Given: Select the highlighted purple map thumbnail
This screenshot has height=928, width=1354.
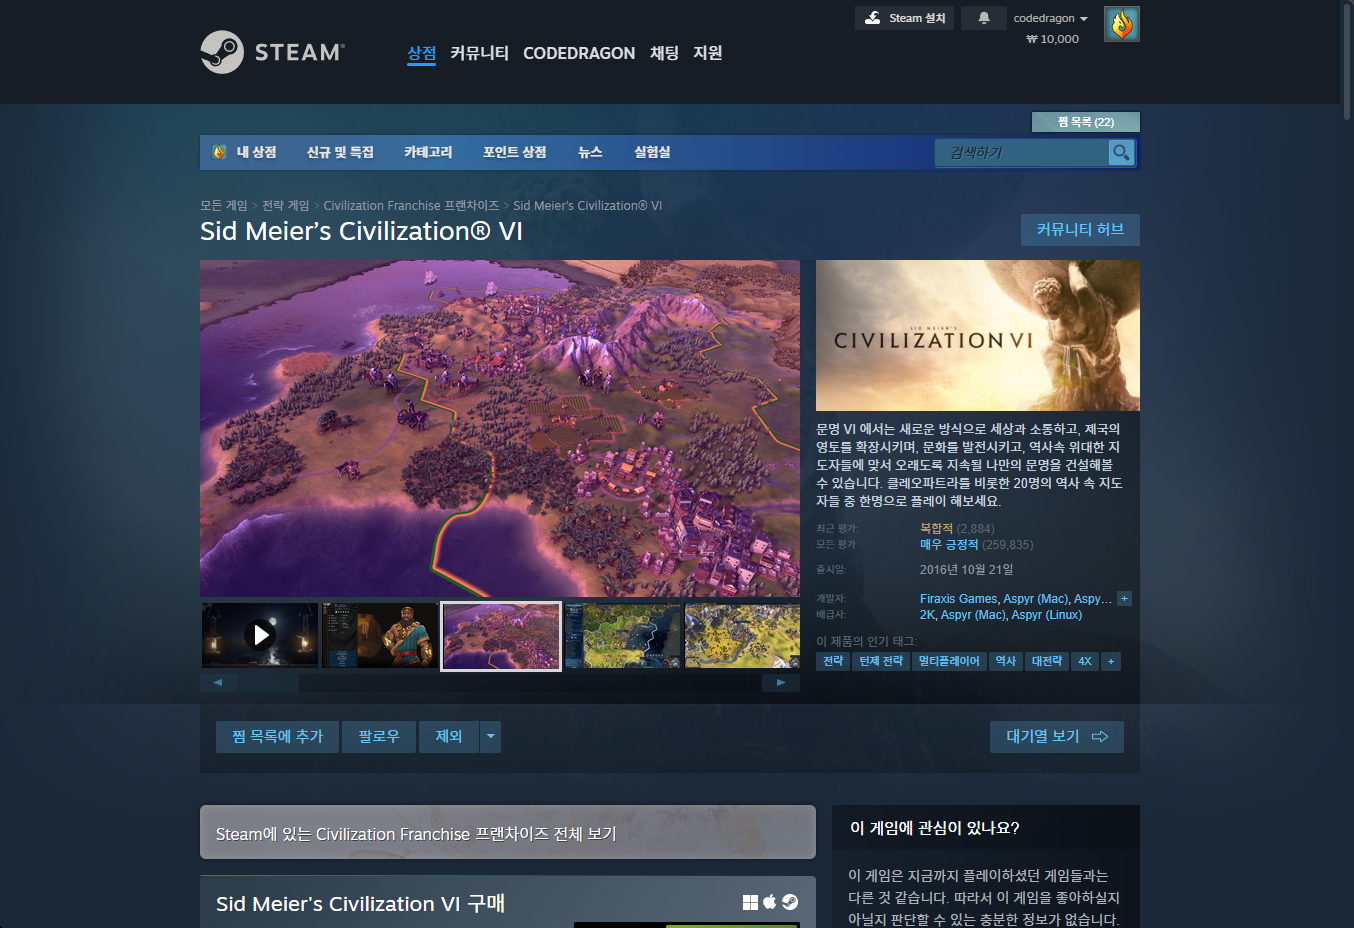Looking at the screenshot, I should click(x=501, y=635).
